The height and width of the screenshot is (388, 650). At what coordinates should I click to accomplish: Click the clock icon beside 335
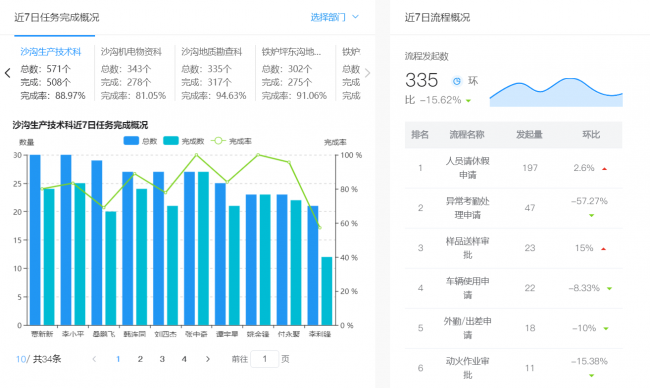[456, 81]
